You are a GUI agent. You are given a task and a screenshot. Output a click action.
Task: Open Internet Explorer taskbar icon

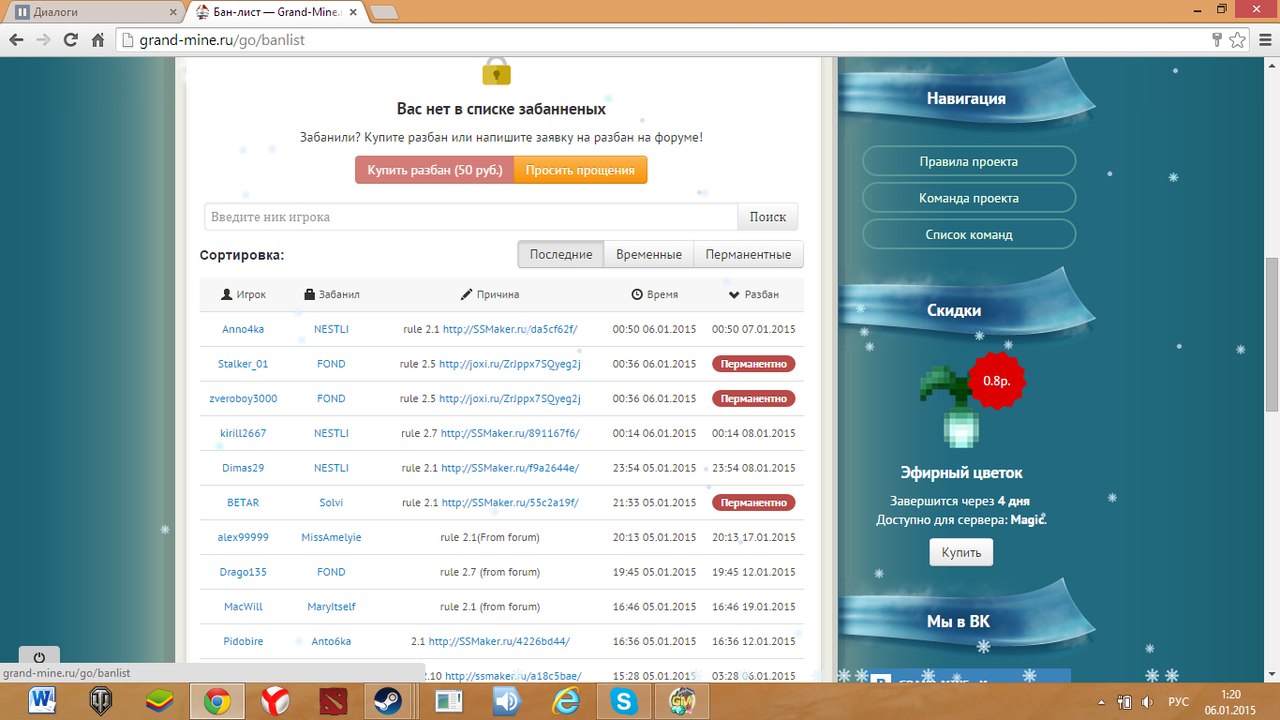tap(565, 701)
